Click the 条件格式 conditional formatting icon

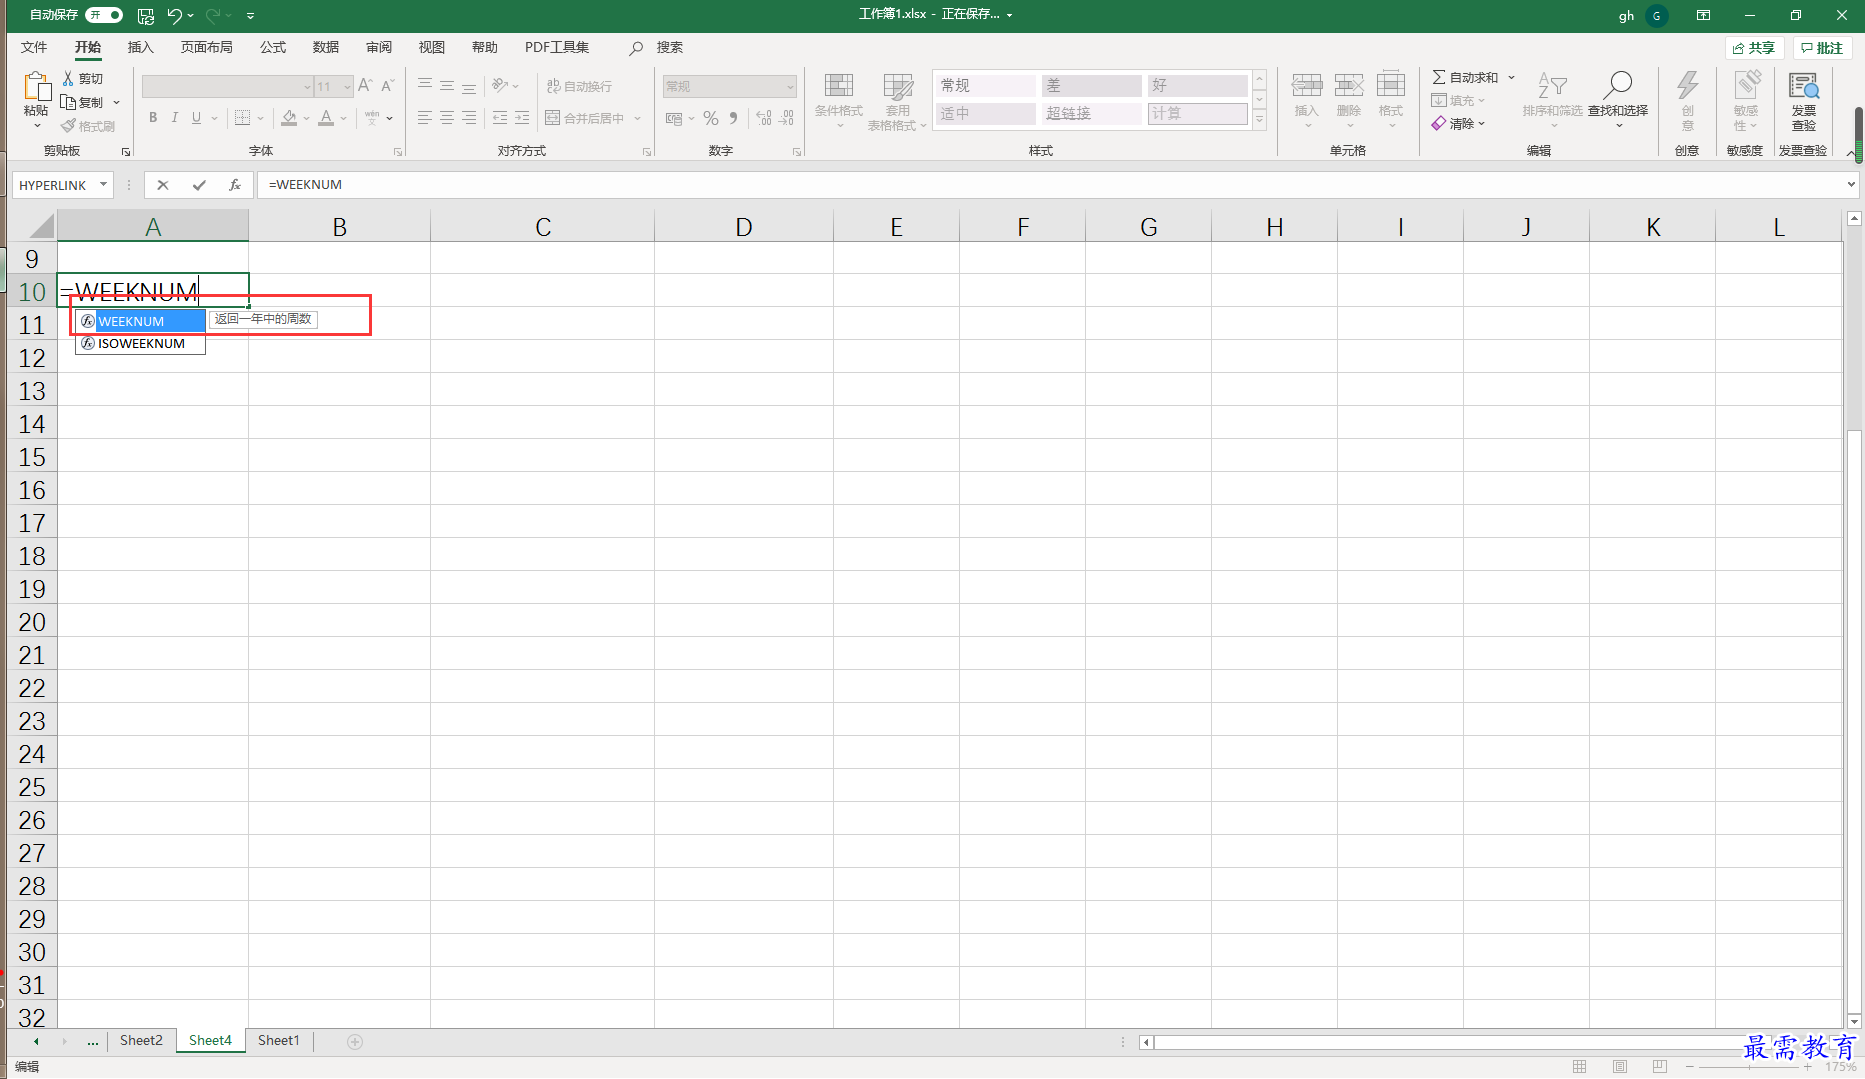[839, 86]
